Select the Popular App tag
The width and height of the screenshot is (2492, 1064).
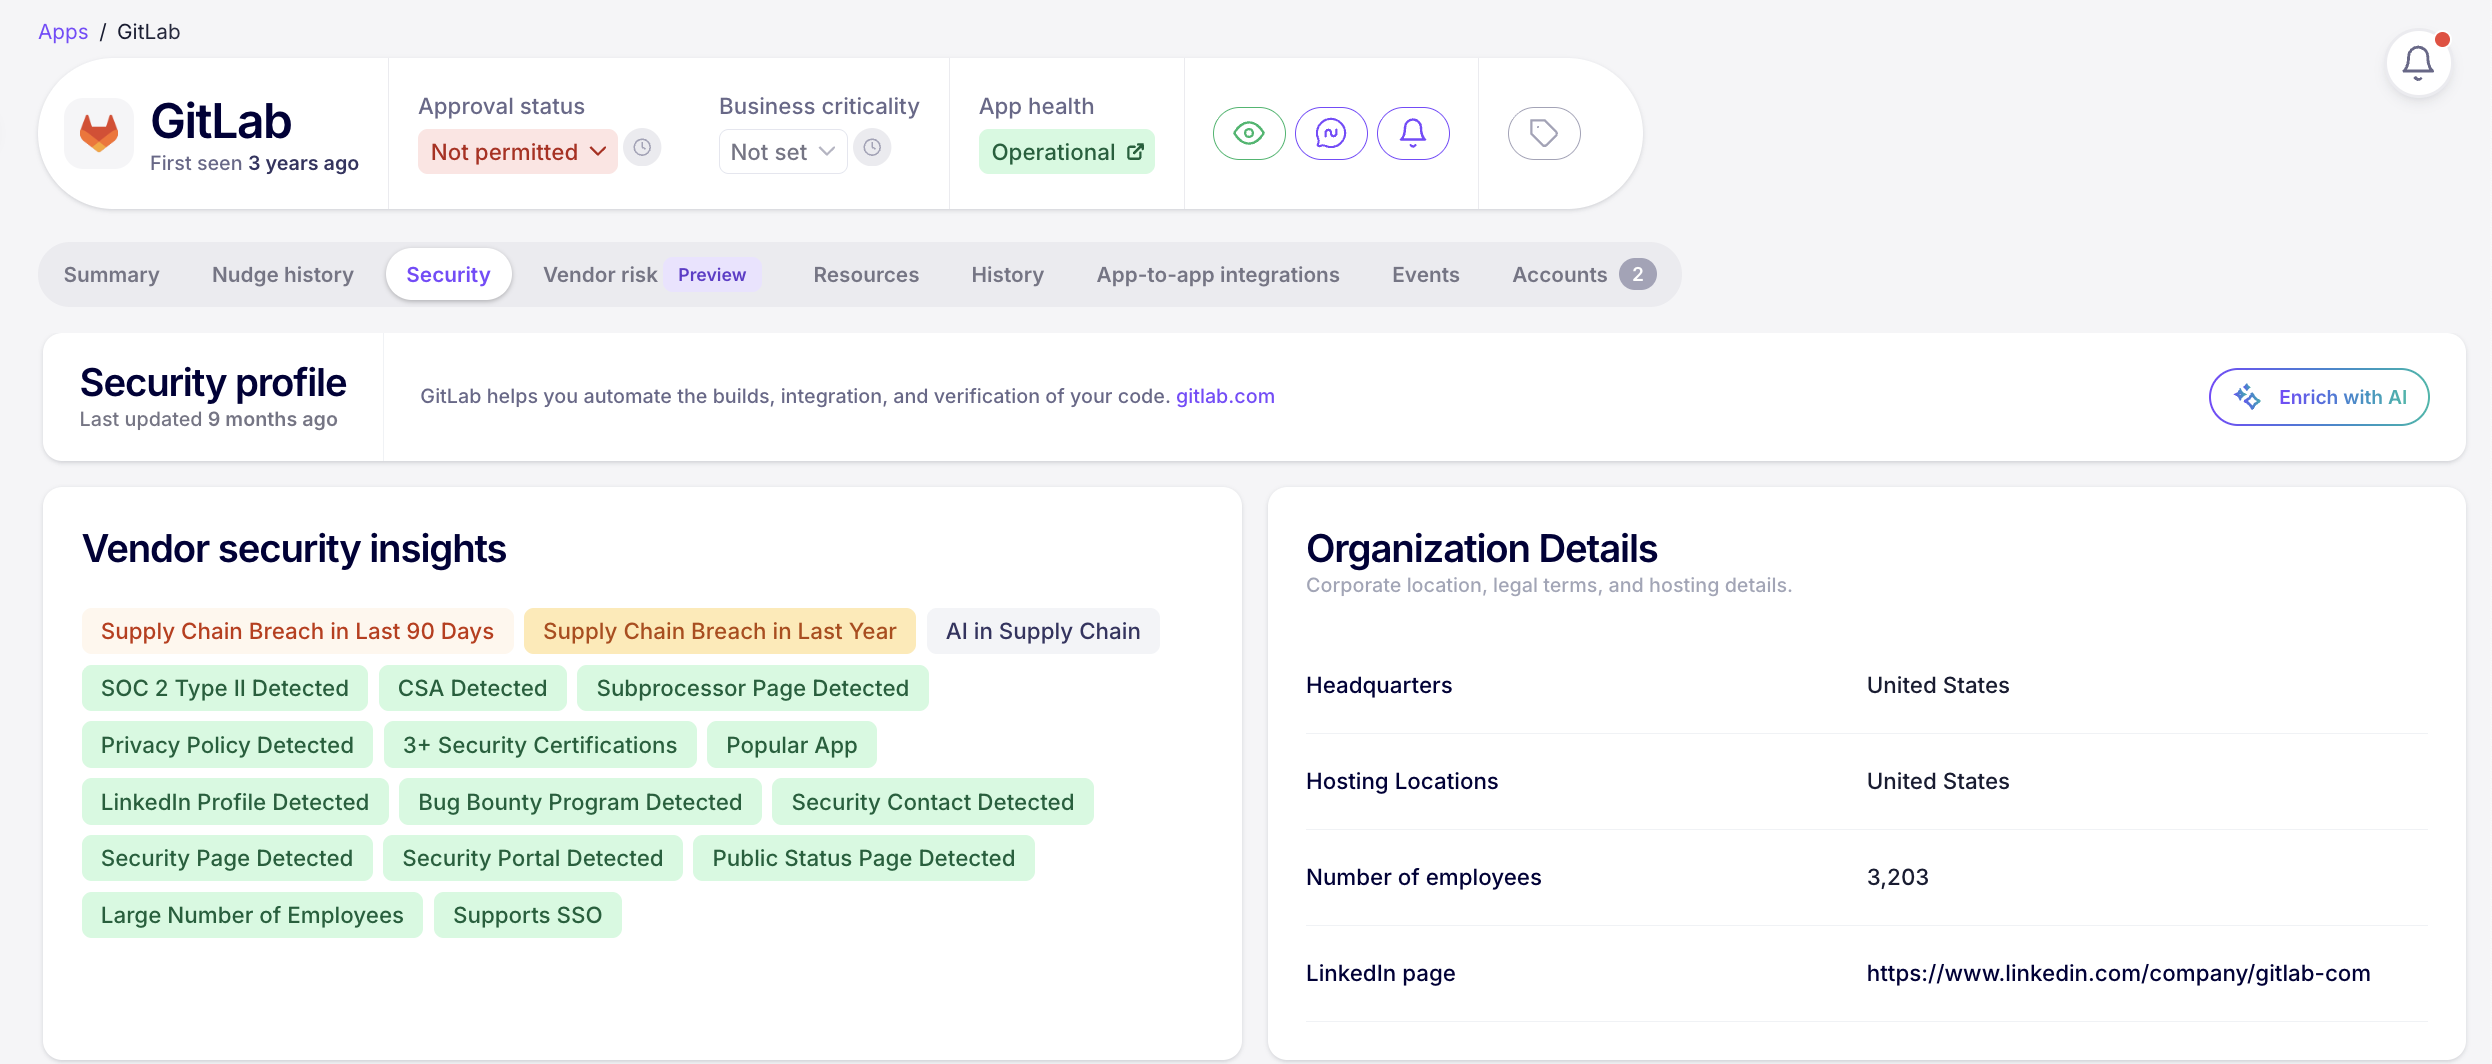tap(791, 745)
